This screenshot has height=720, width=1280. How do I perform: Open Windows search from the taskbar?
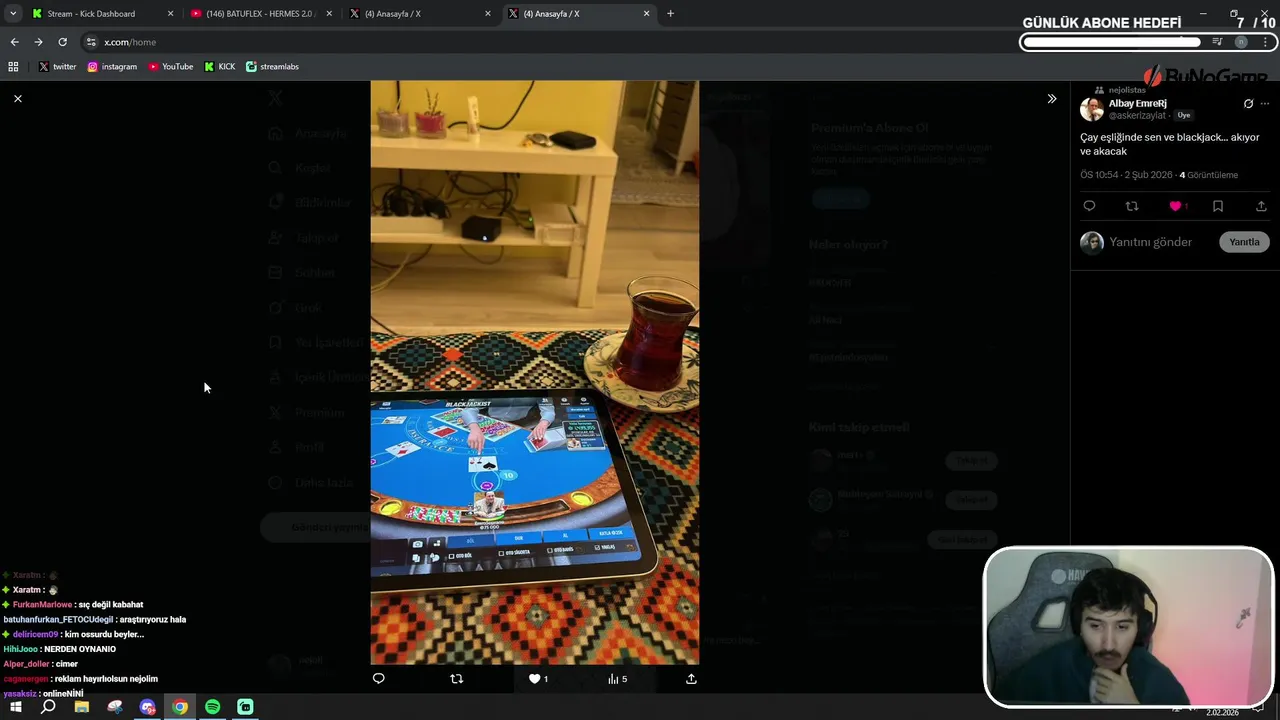(48, 707)
